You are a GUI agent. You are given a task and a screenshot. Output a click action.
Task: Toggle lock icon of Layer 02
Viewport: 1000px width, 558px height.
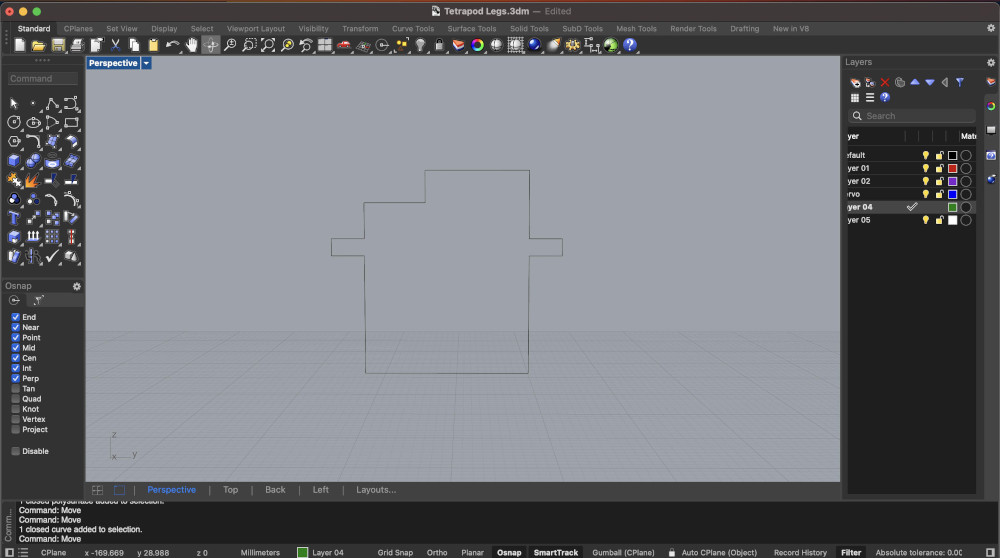(x=939, y=181)
